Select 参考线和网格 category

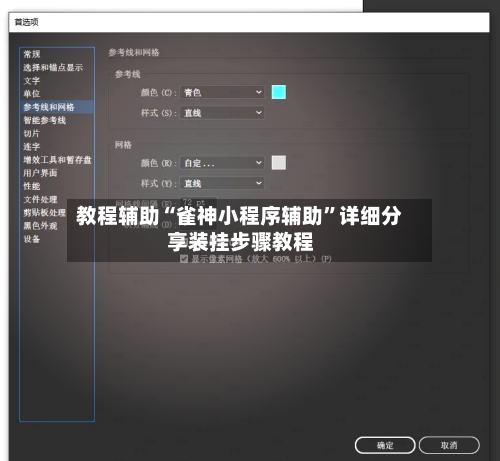click(57, 107)
